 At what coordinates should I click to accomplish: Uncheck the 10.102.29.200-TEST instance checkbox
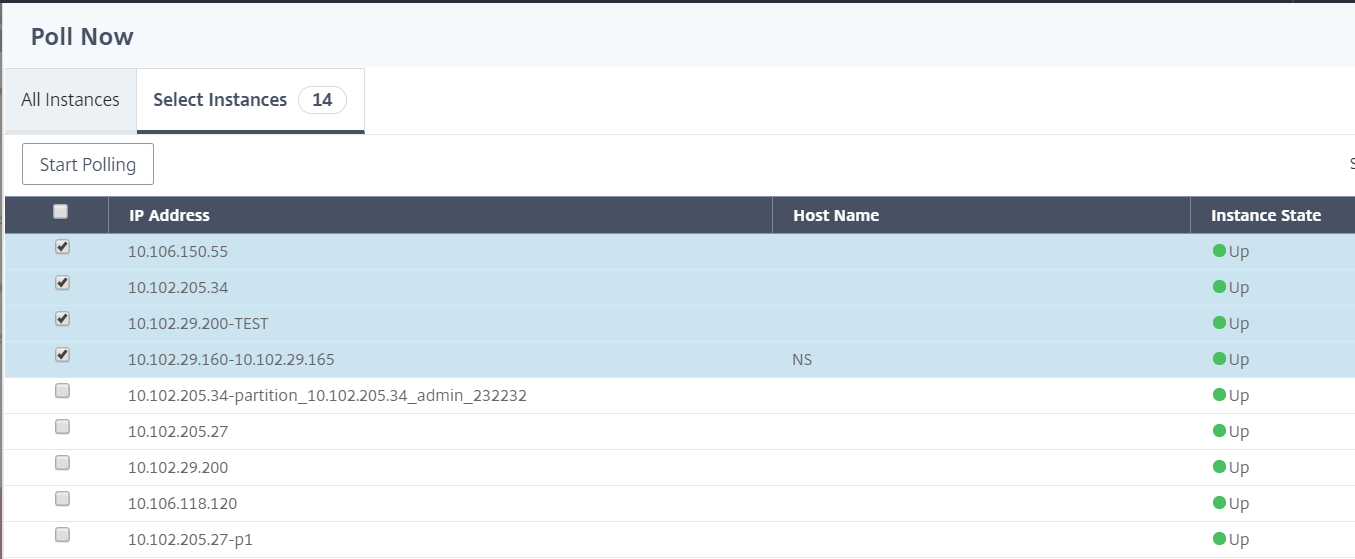[62, 319]
